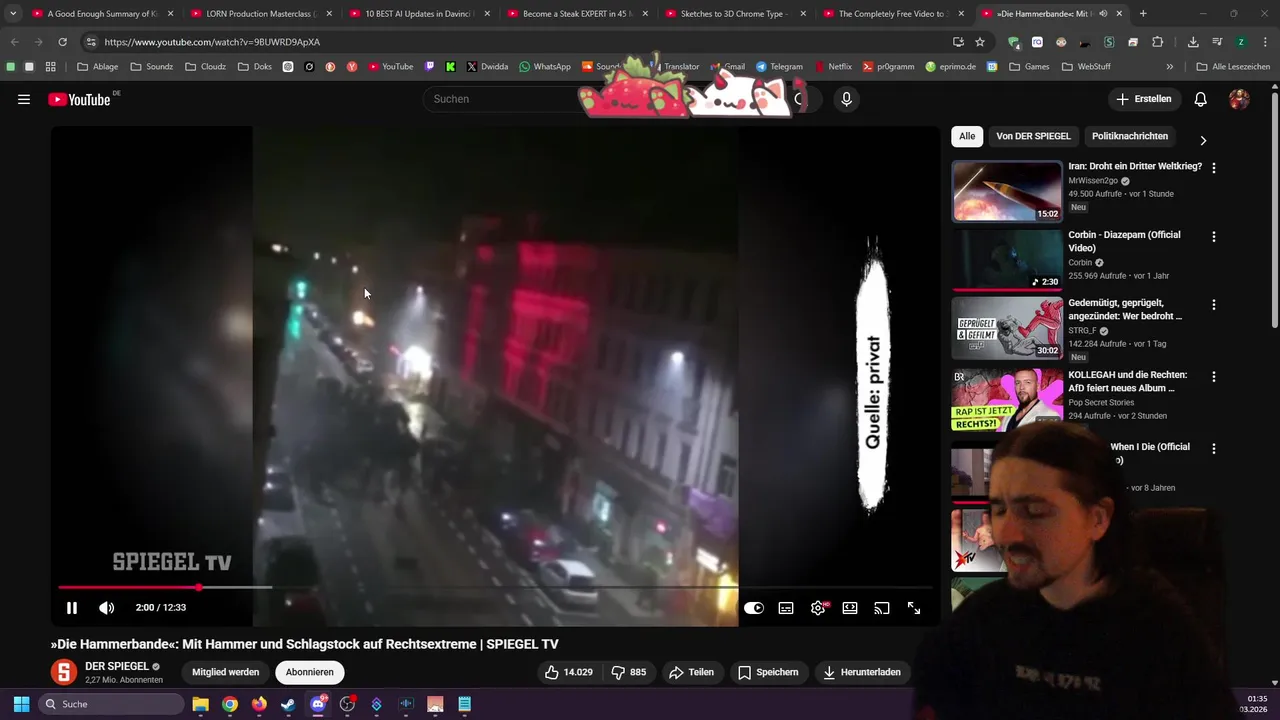Toggle the autoplay switch in the player

[754, 608]
